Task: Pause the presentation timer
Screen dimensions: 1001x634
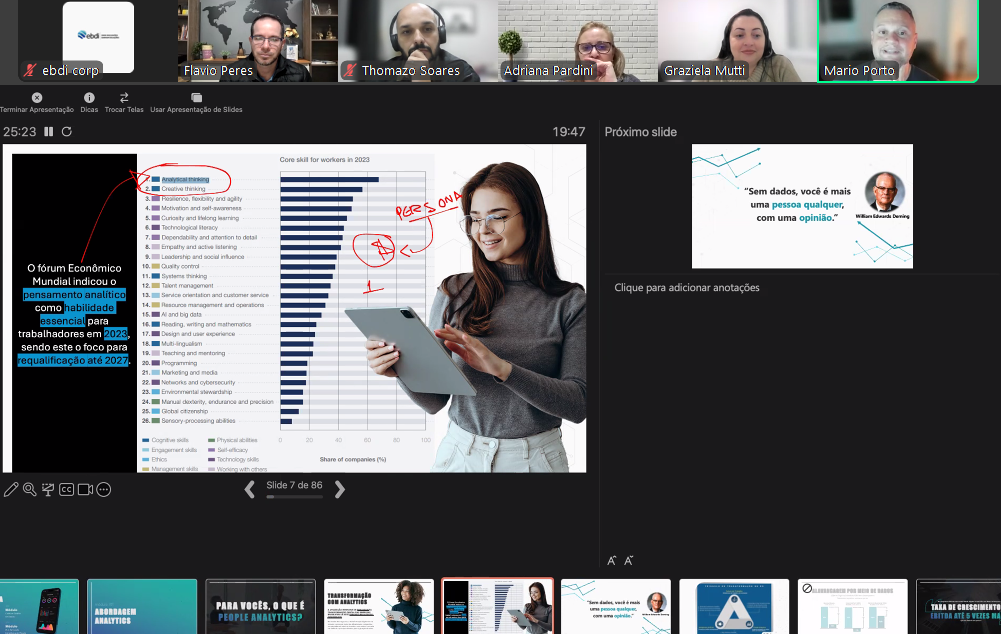Action: click(49, 131)
